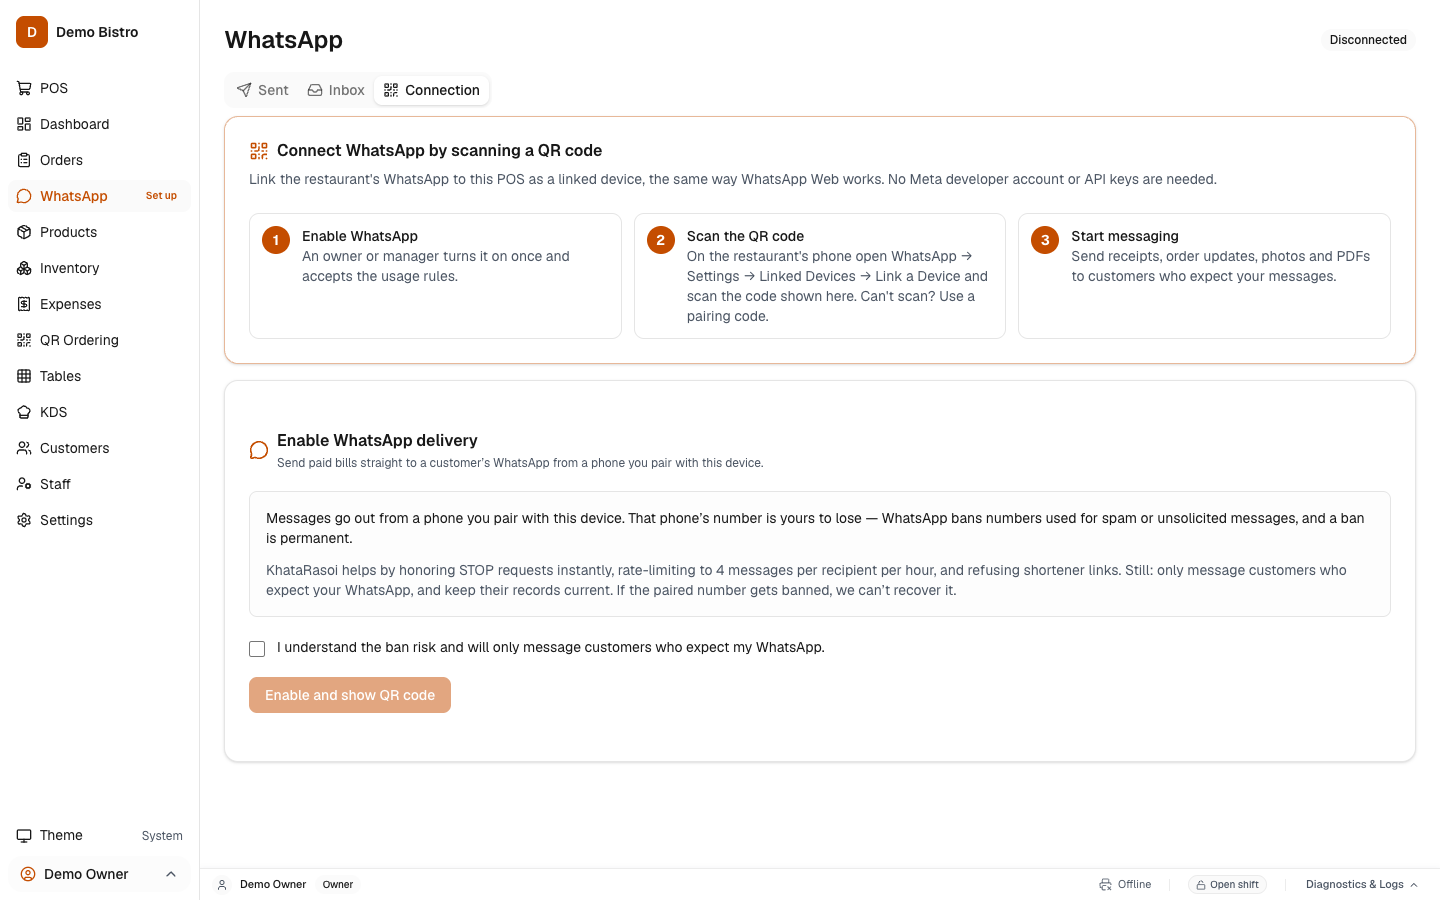The height and width of the screenshot is (900, 1440).
Task: Click the Open shift button
Action: click(1227, 884)
